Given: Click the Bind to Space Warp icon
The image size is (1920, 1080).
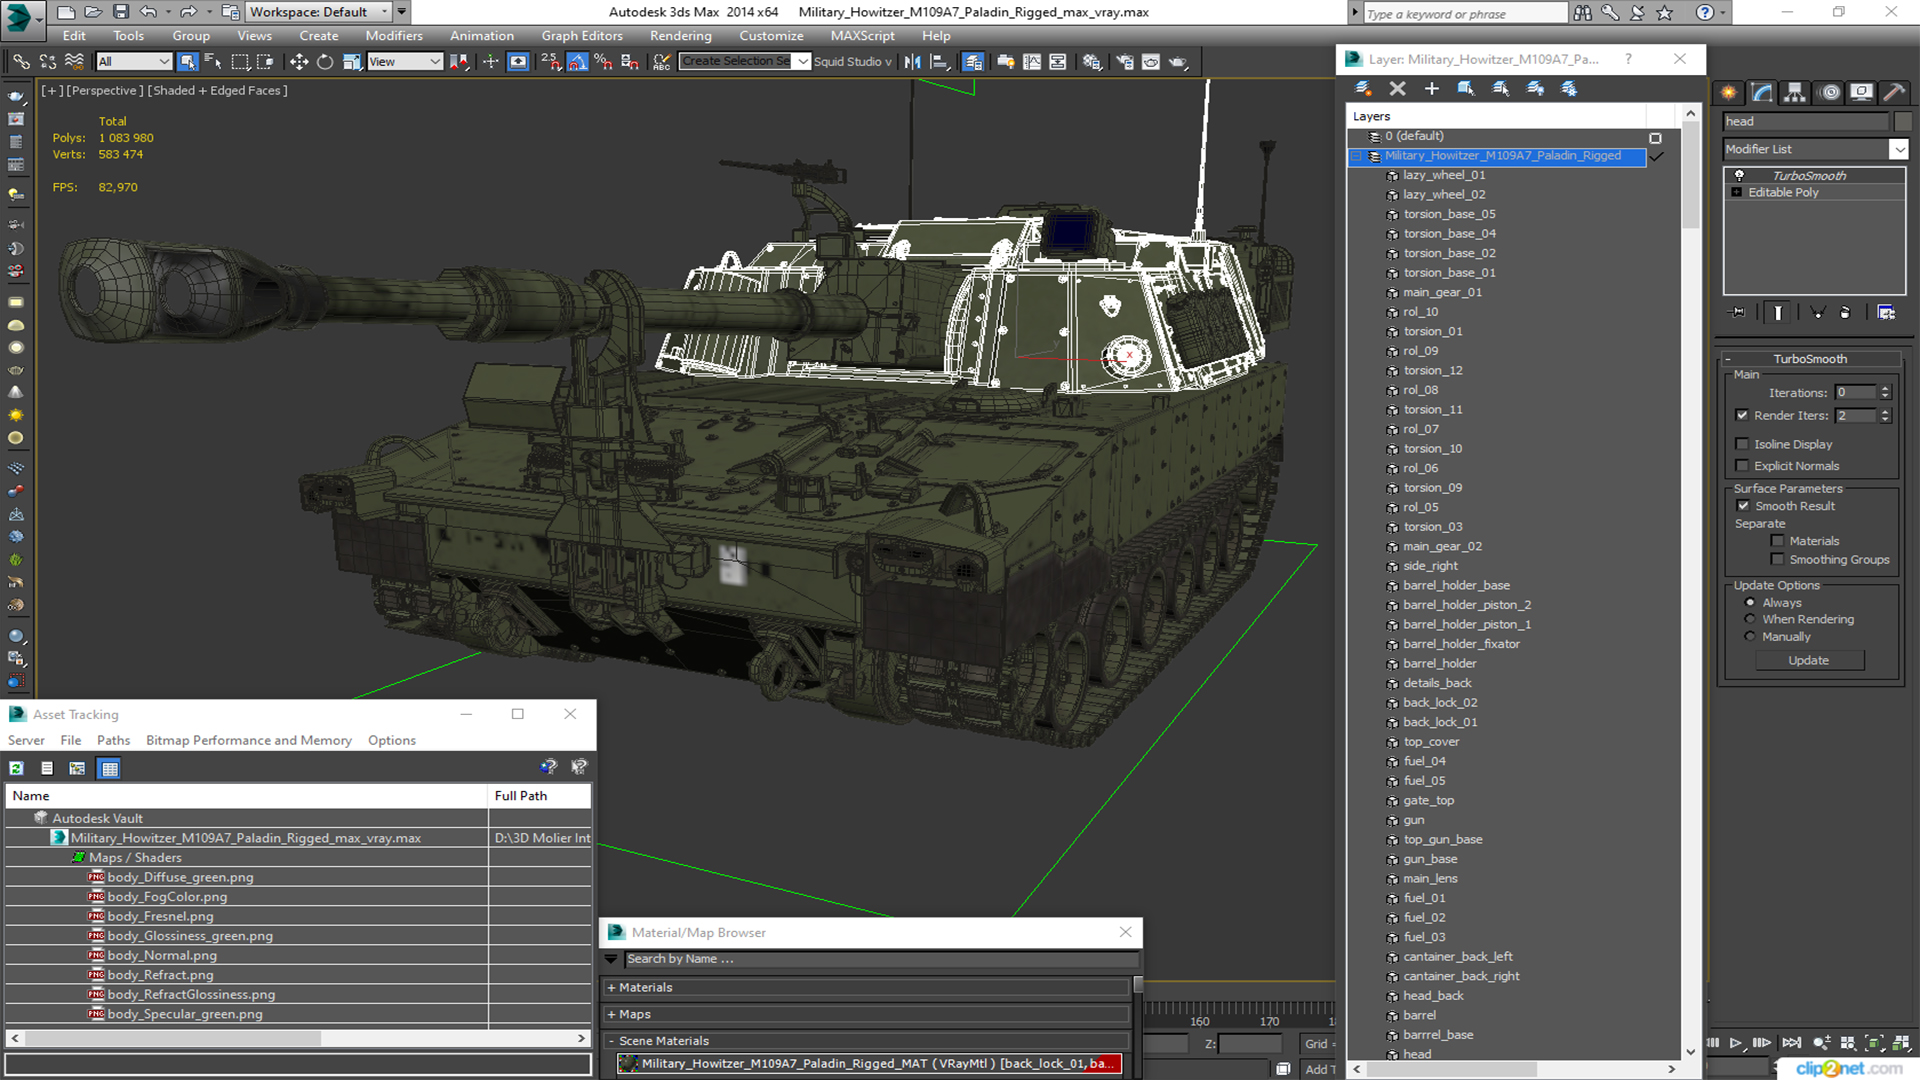Looking at the screenshot, I should pos(74,62).
